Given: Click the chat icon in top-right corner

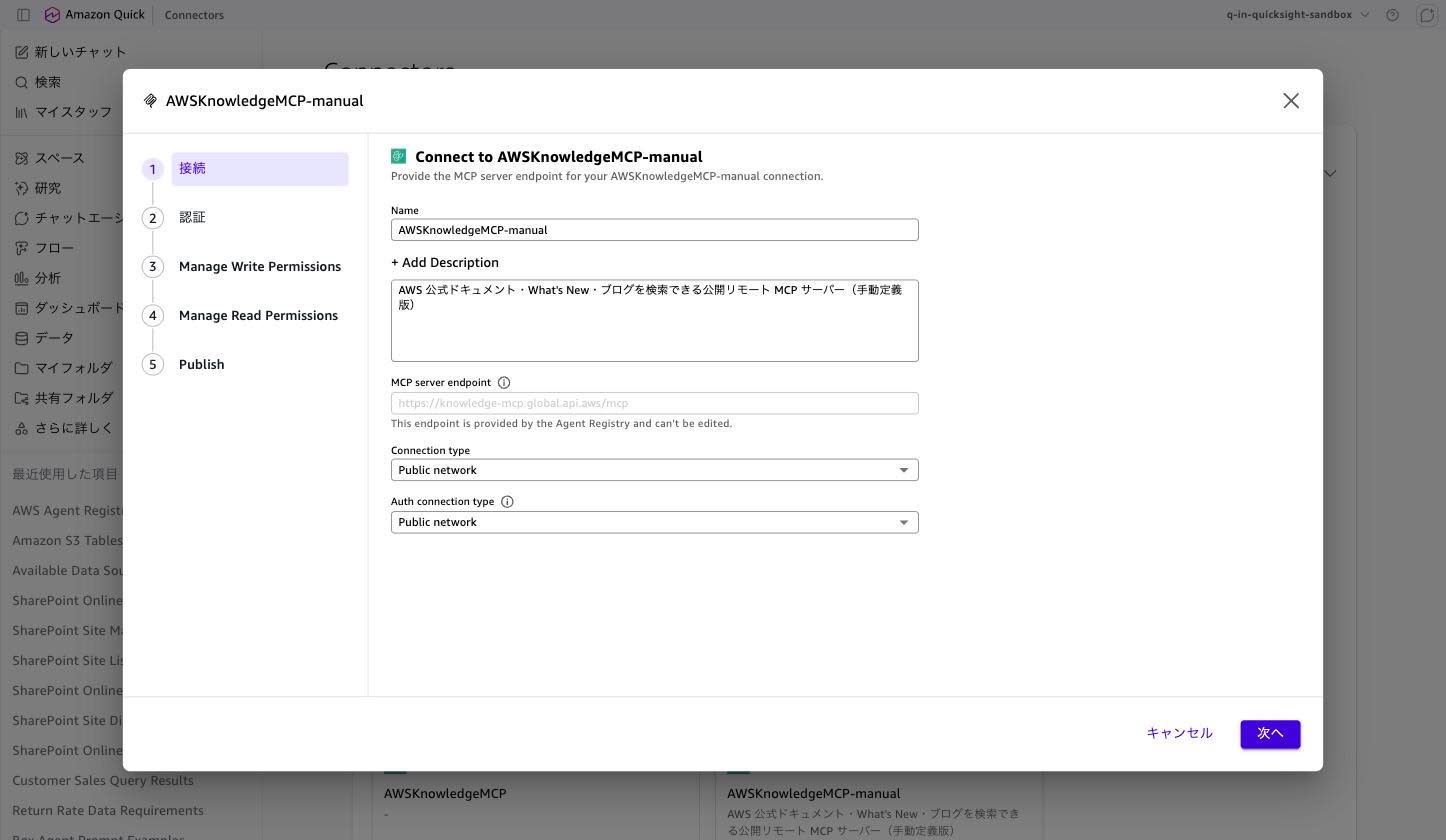Looking at the screenshot, I should pos(1427,15).
